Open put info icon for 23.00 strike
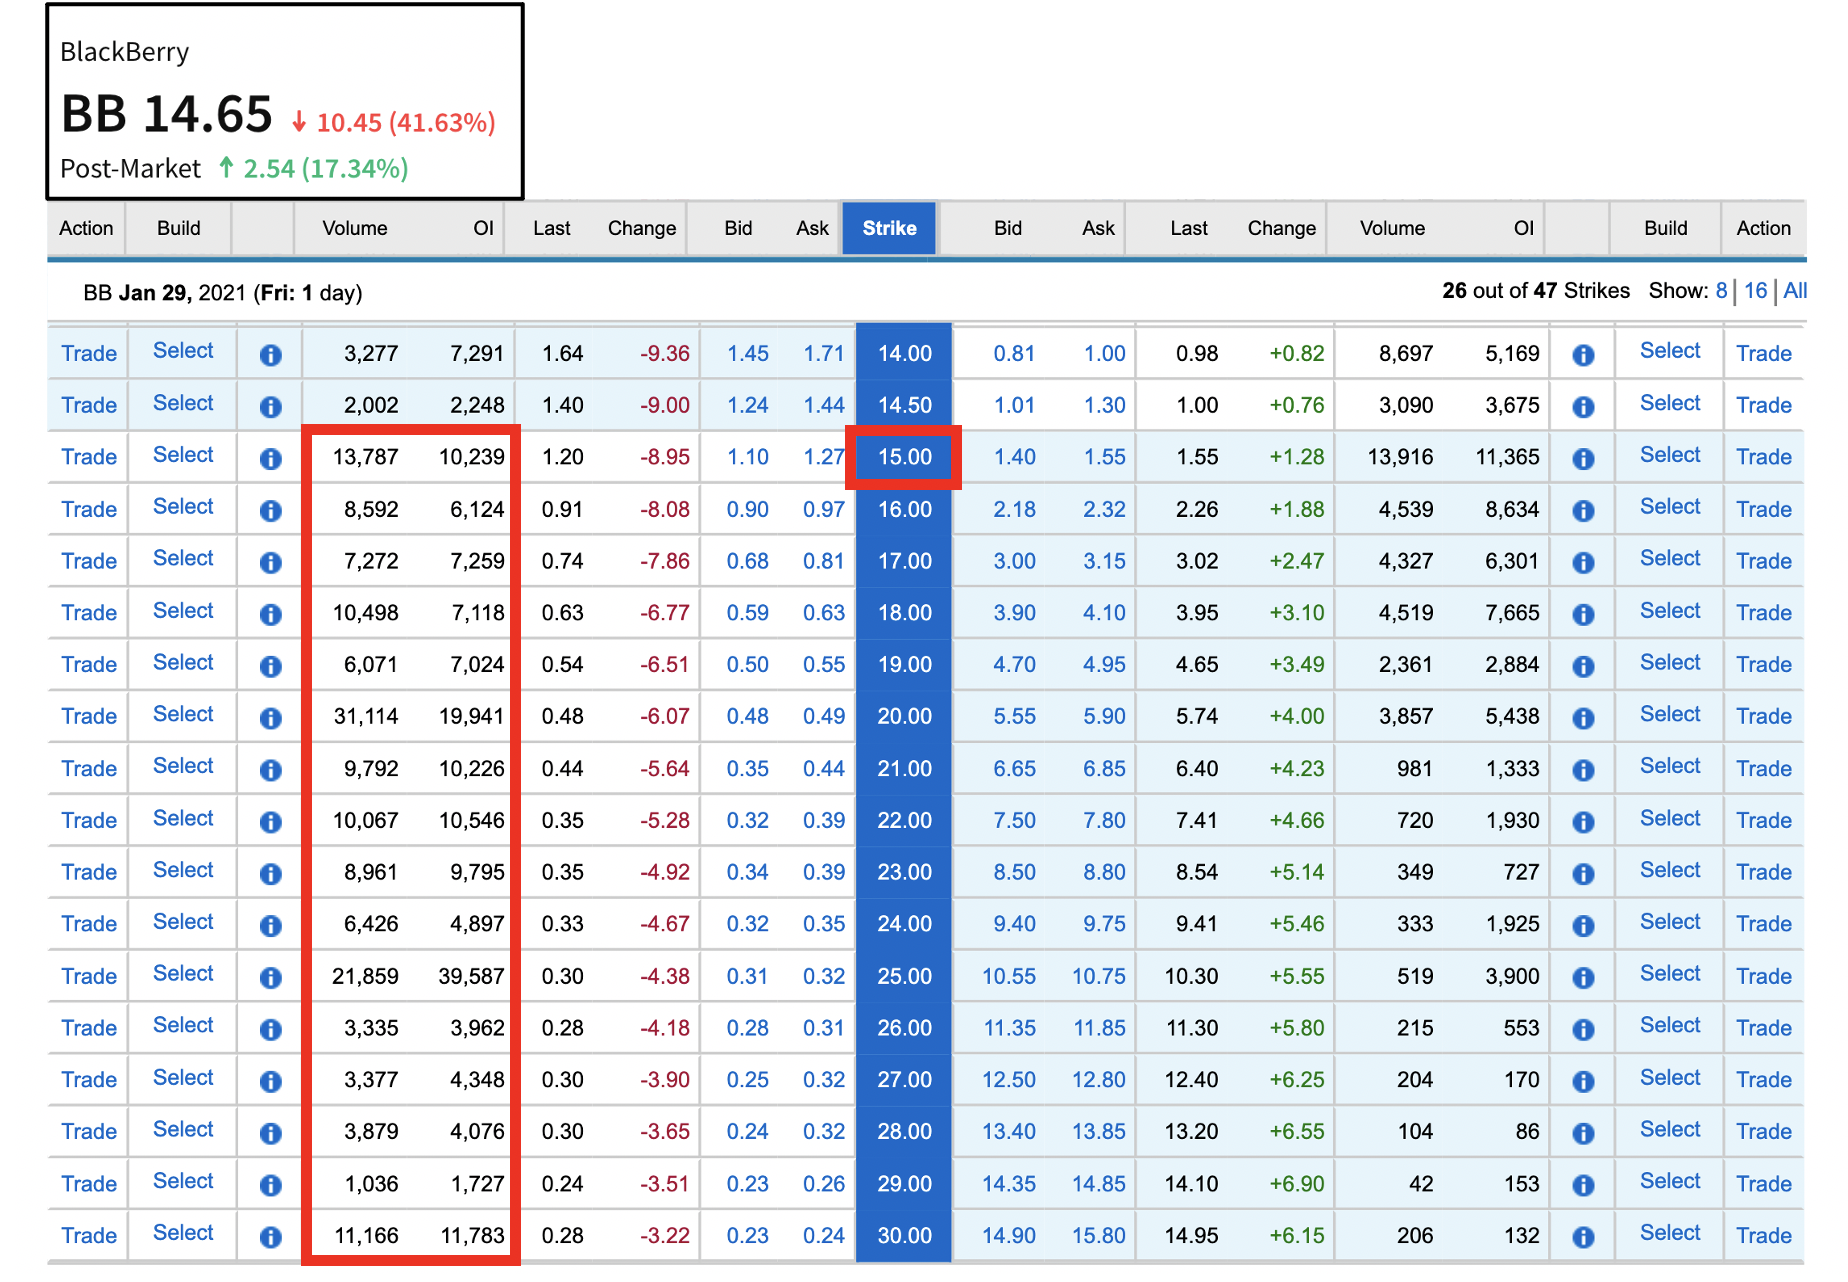1848x1282 pixels. coord(1583,874)
